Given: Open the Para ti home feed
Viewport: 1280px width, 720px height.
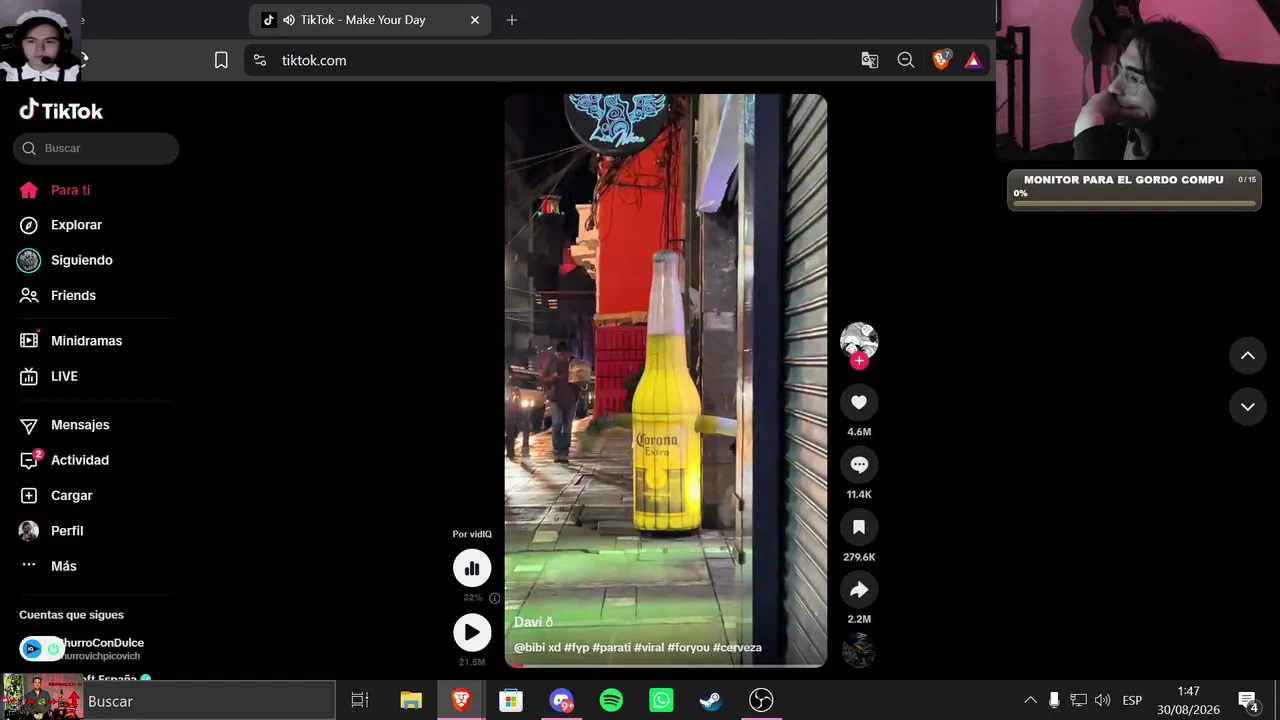Looking at the screenshot, I should tap(55, 190).
